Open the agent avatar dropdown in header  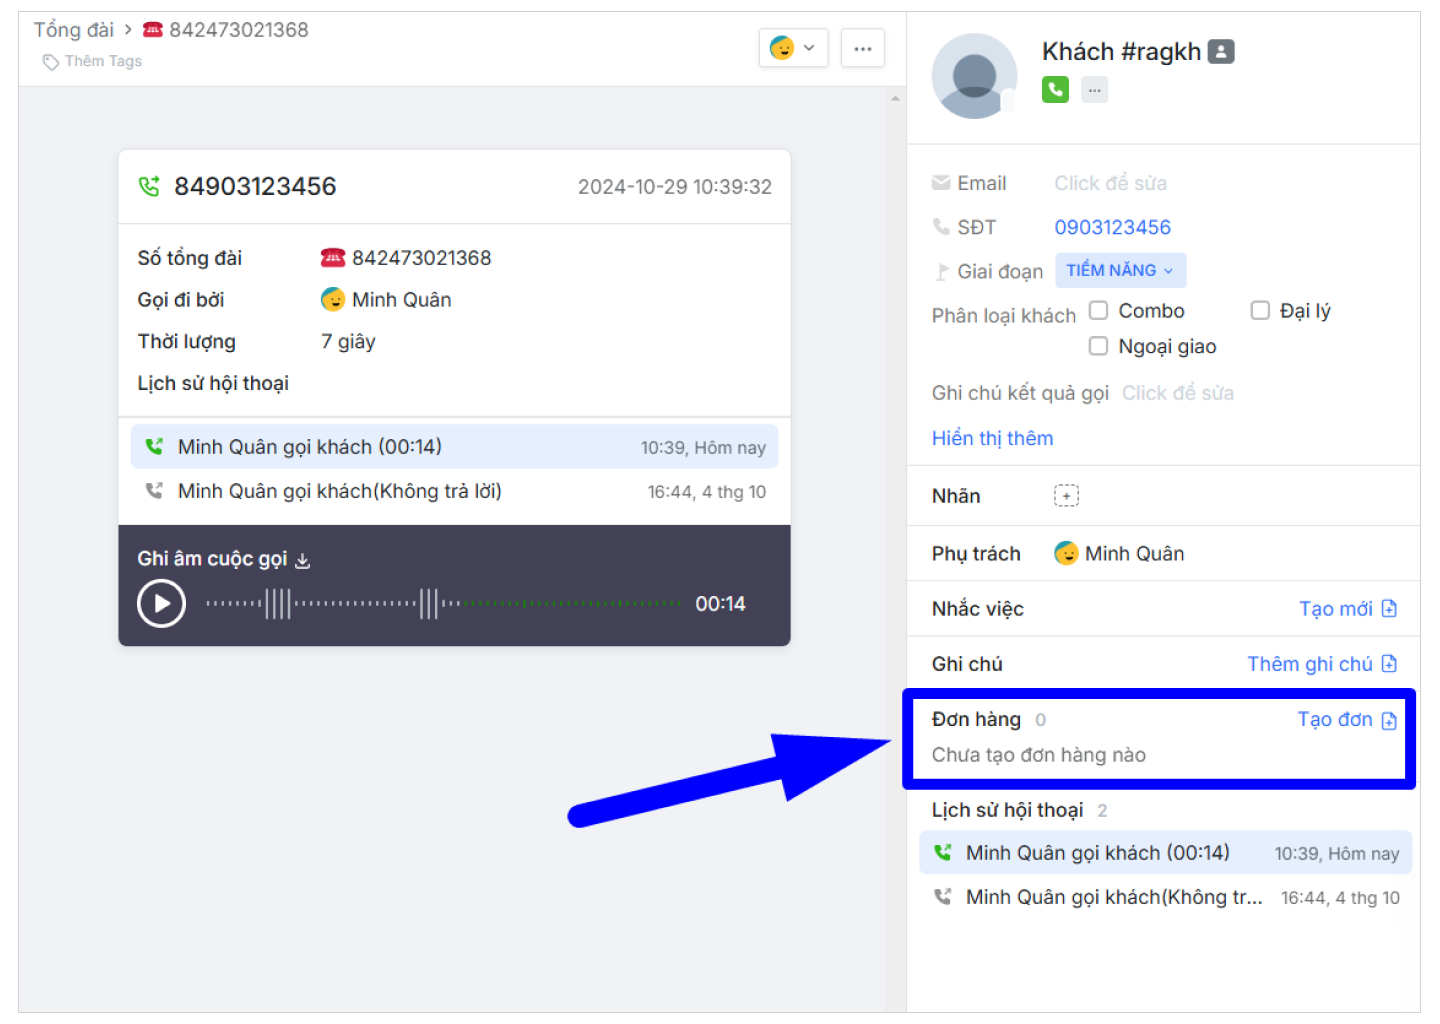pyautogui.click(x=793, y=48)
